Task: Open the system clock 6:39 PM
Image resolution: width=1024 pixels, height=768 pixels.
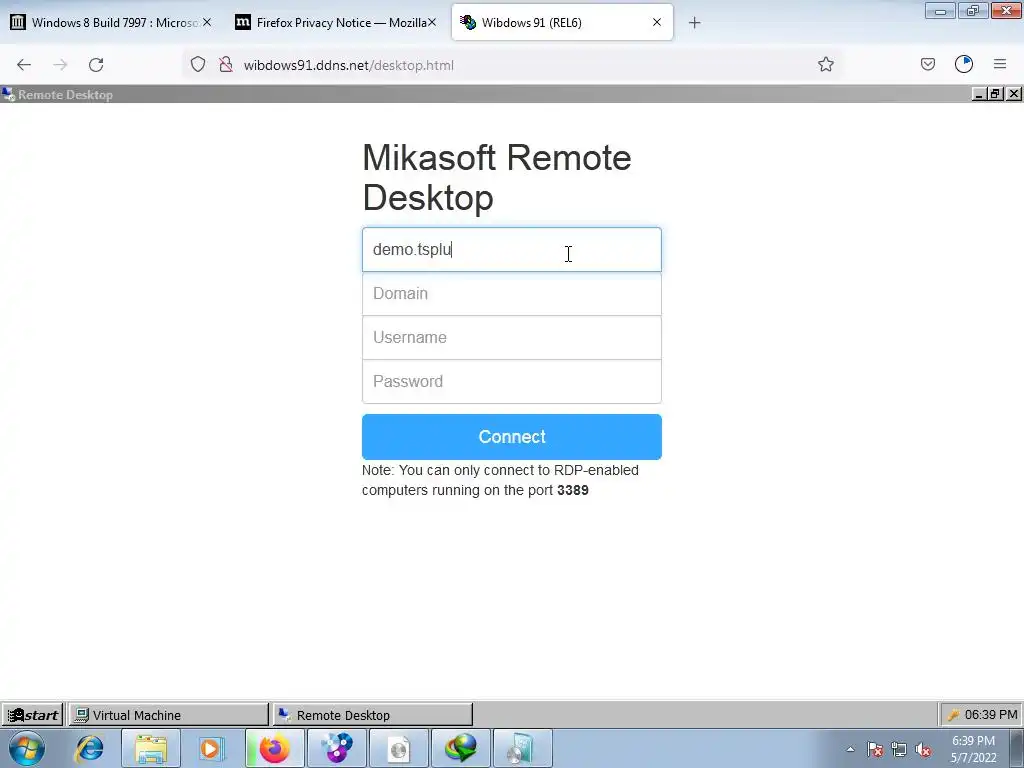Action: point(974,749)
